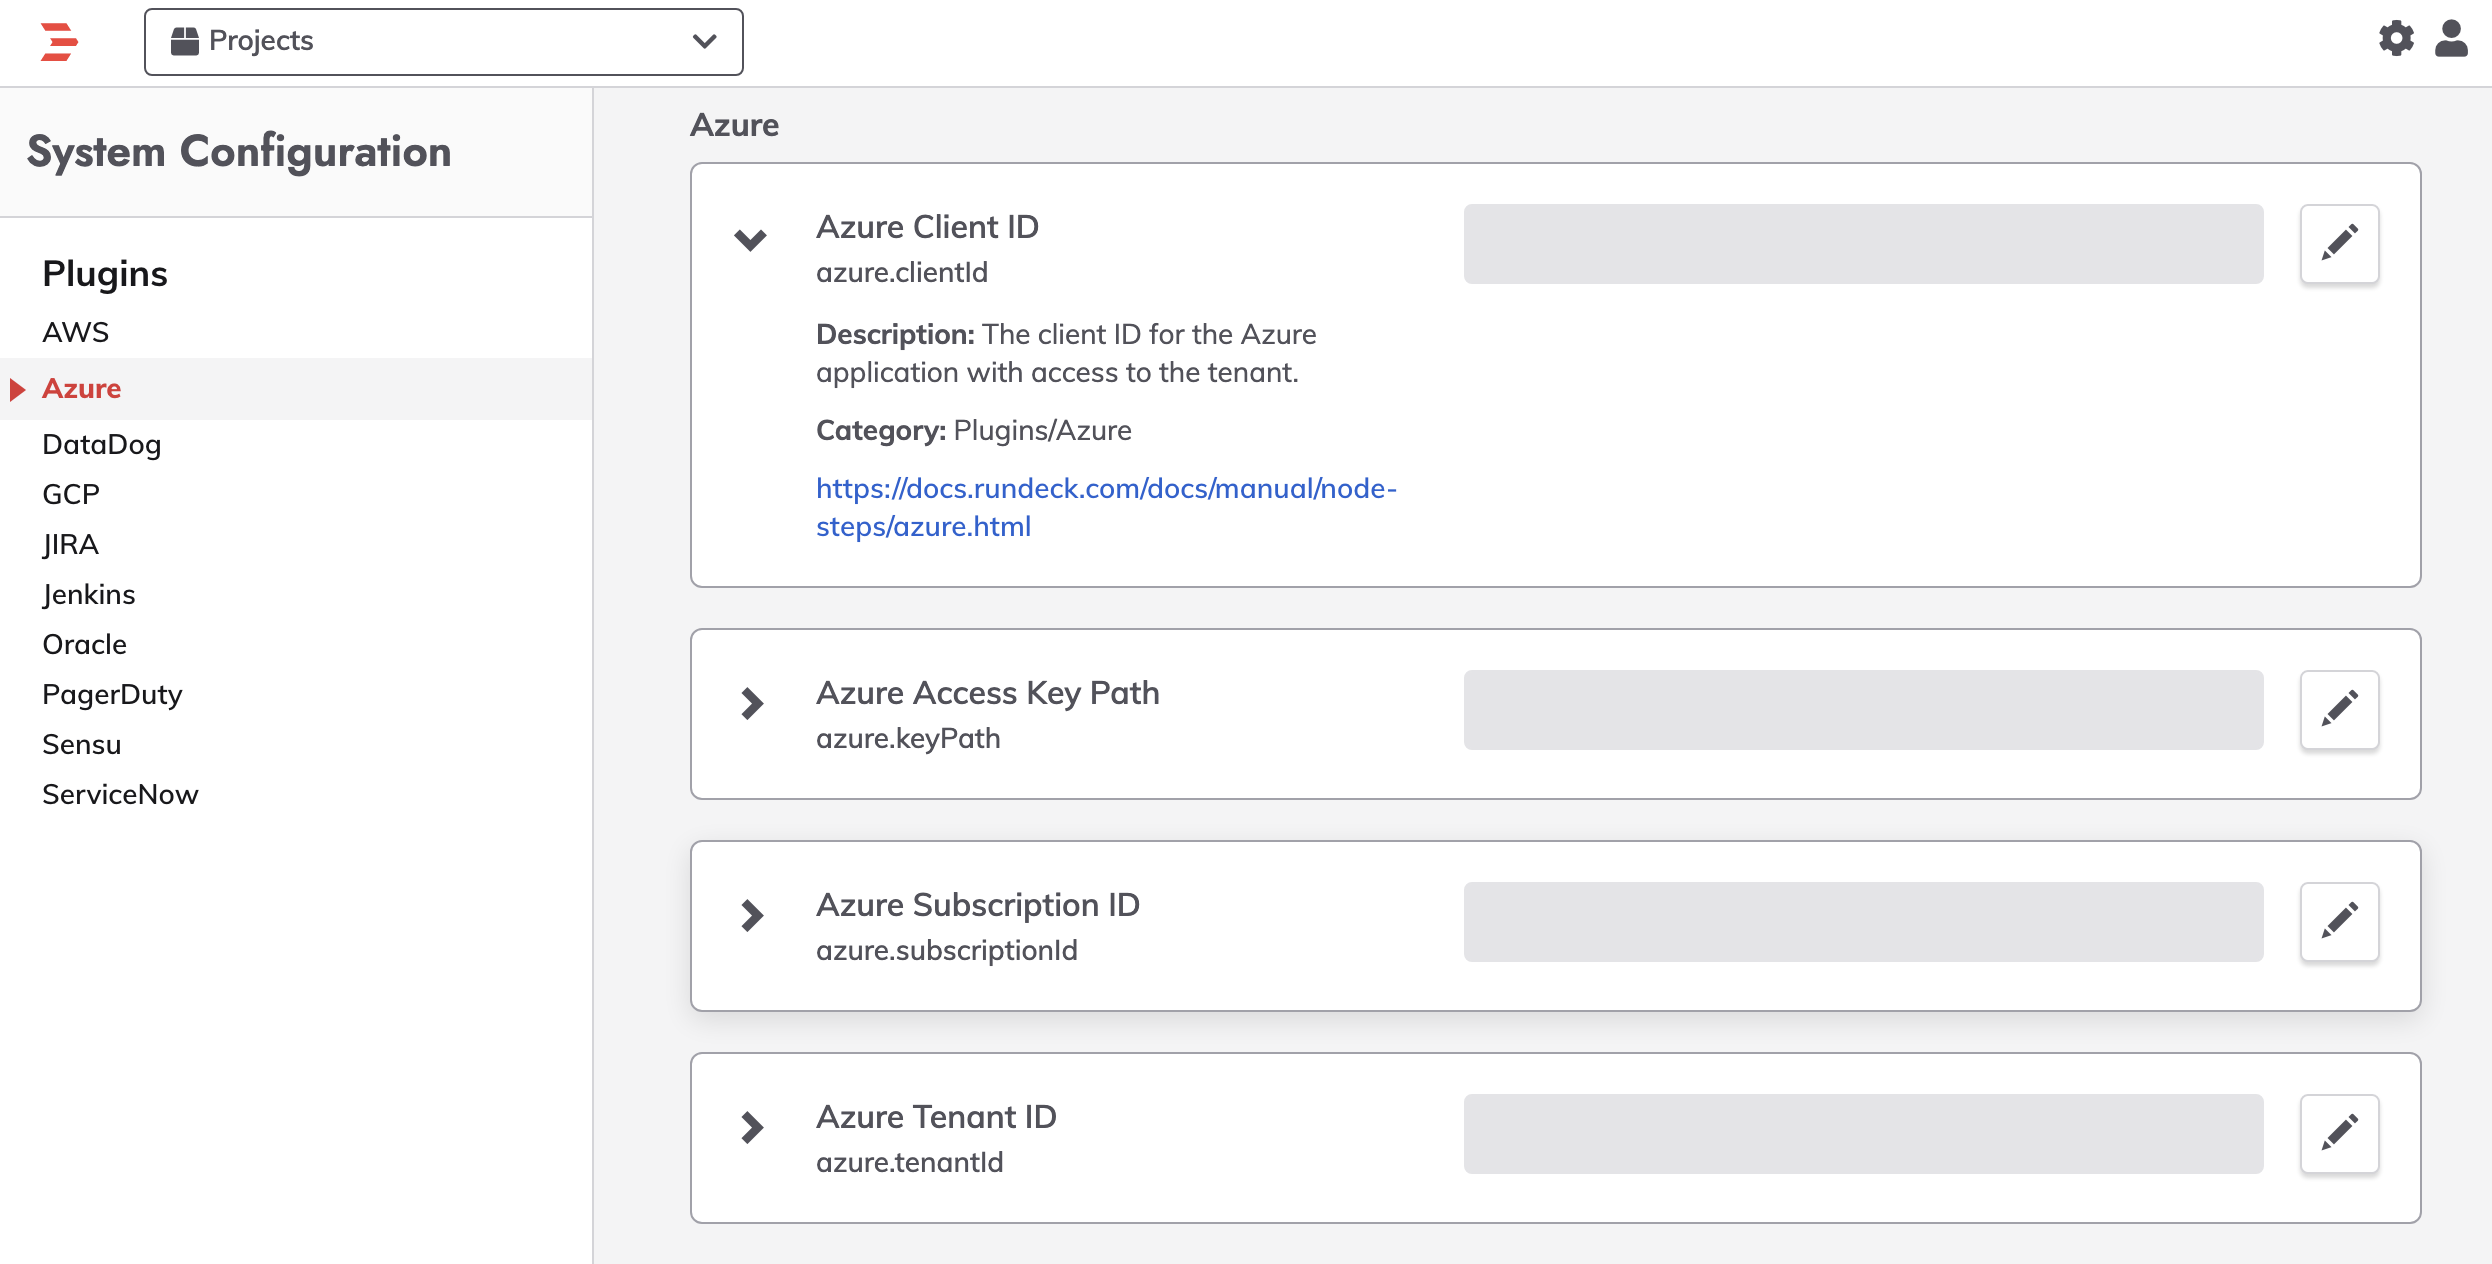This screenshot has width=2492, height=1264.
Task: Edit the Azure Client ID value
Action: [x=2339, y=244]
